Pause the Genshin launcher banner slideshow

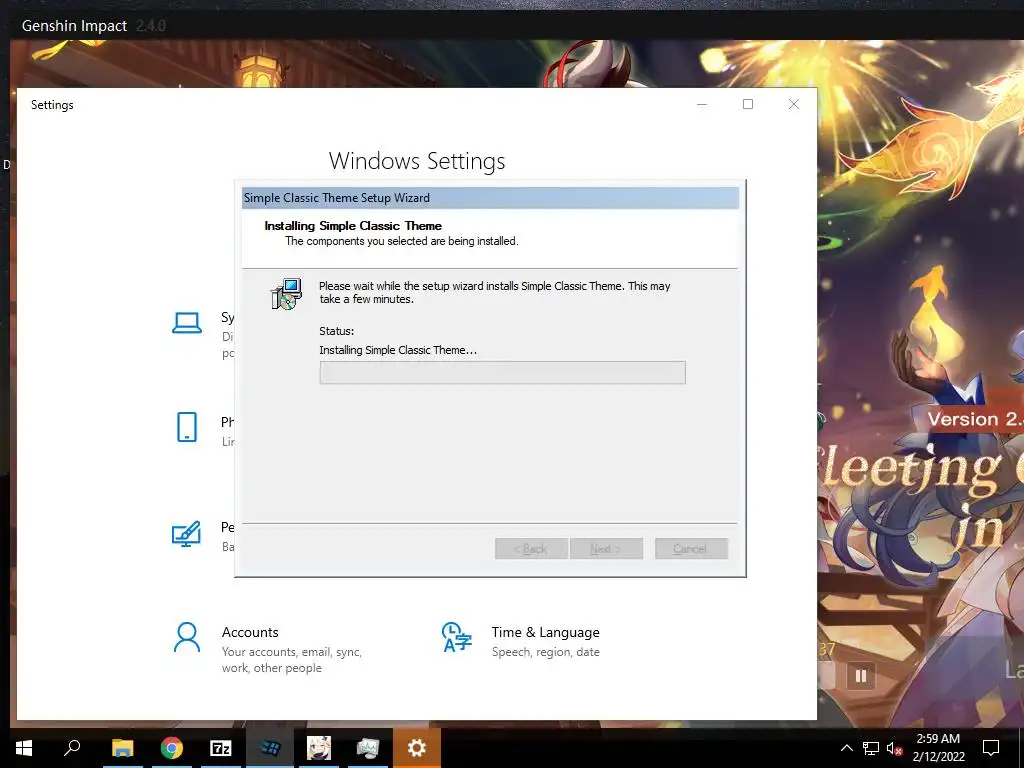point(861,676)
